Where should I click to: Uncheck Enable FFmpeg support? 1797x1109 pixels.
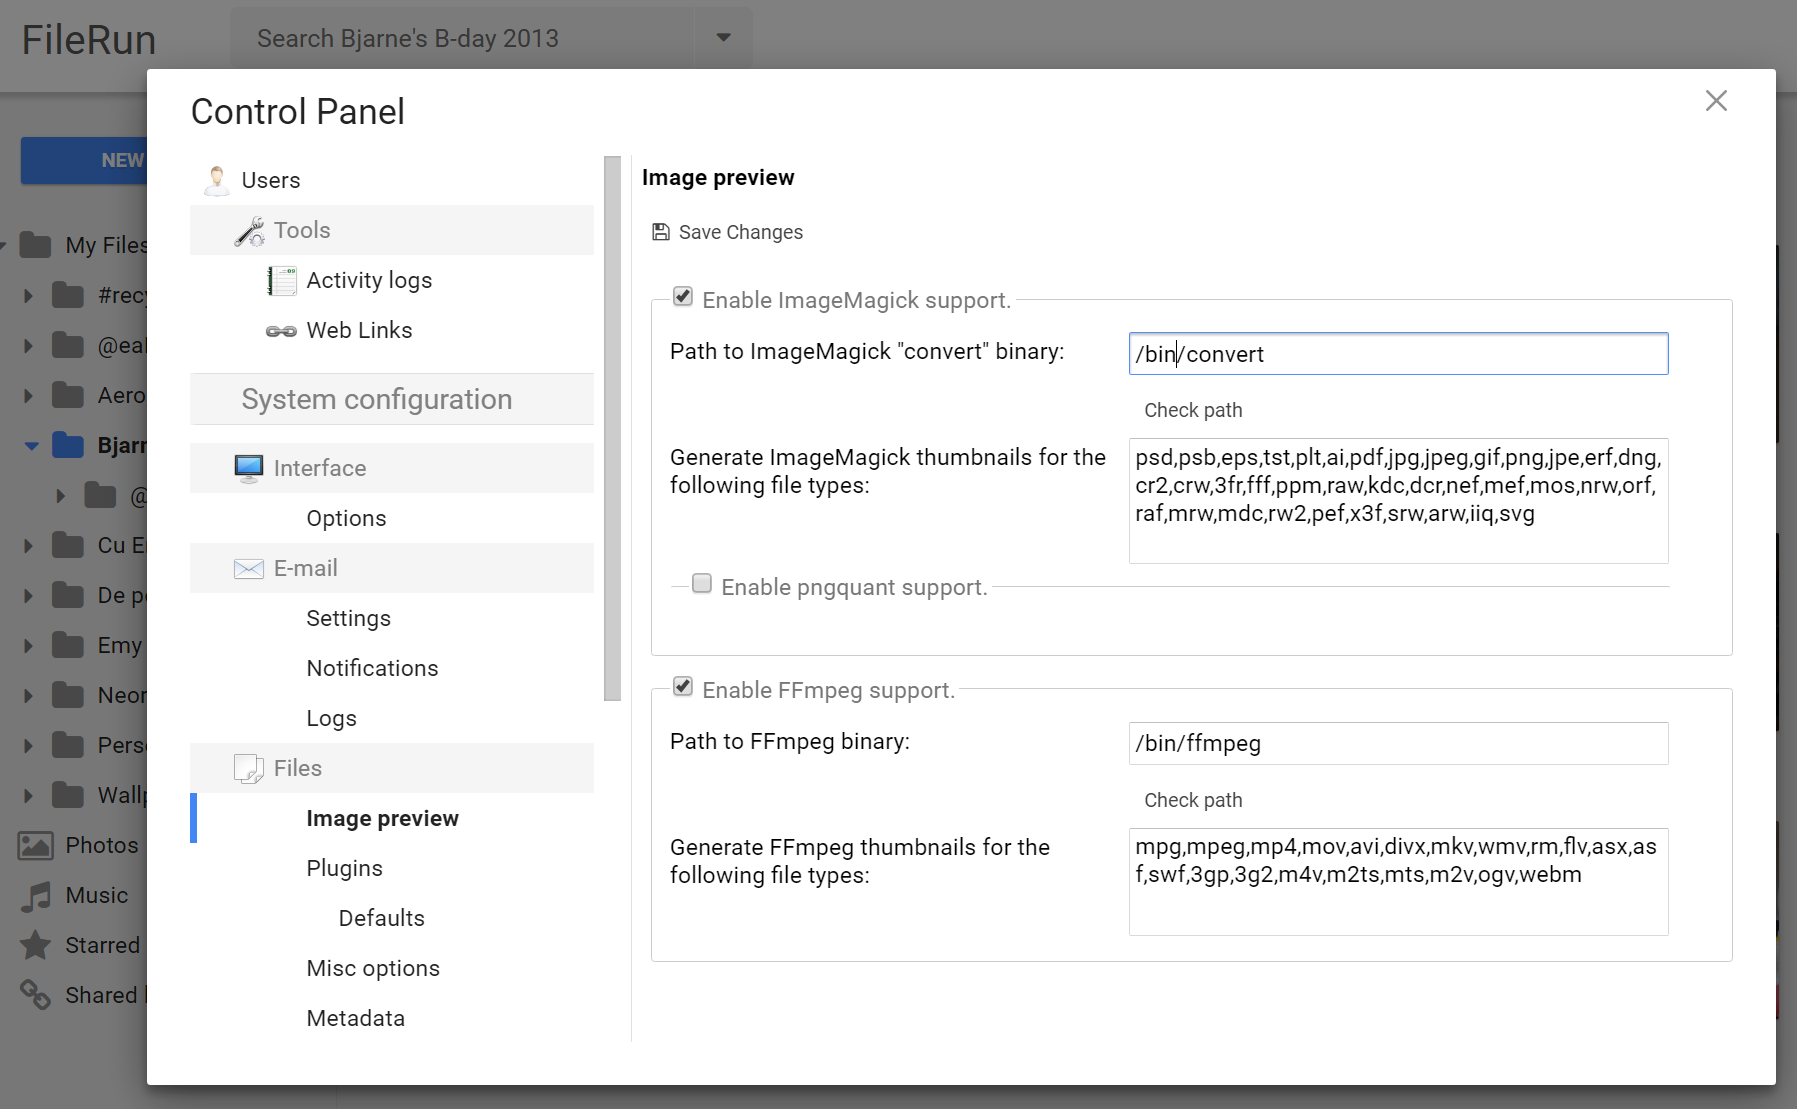point(683,687)
